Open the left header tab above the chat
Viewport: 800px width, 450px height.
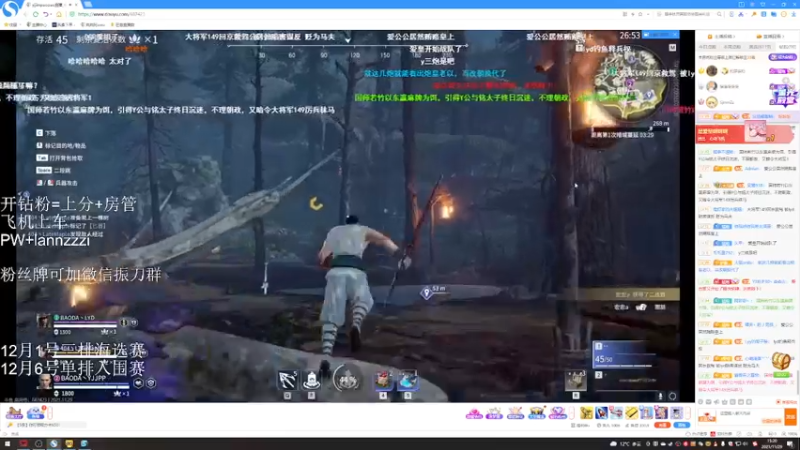pyautogui.click(x=720, y=37)
